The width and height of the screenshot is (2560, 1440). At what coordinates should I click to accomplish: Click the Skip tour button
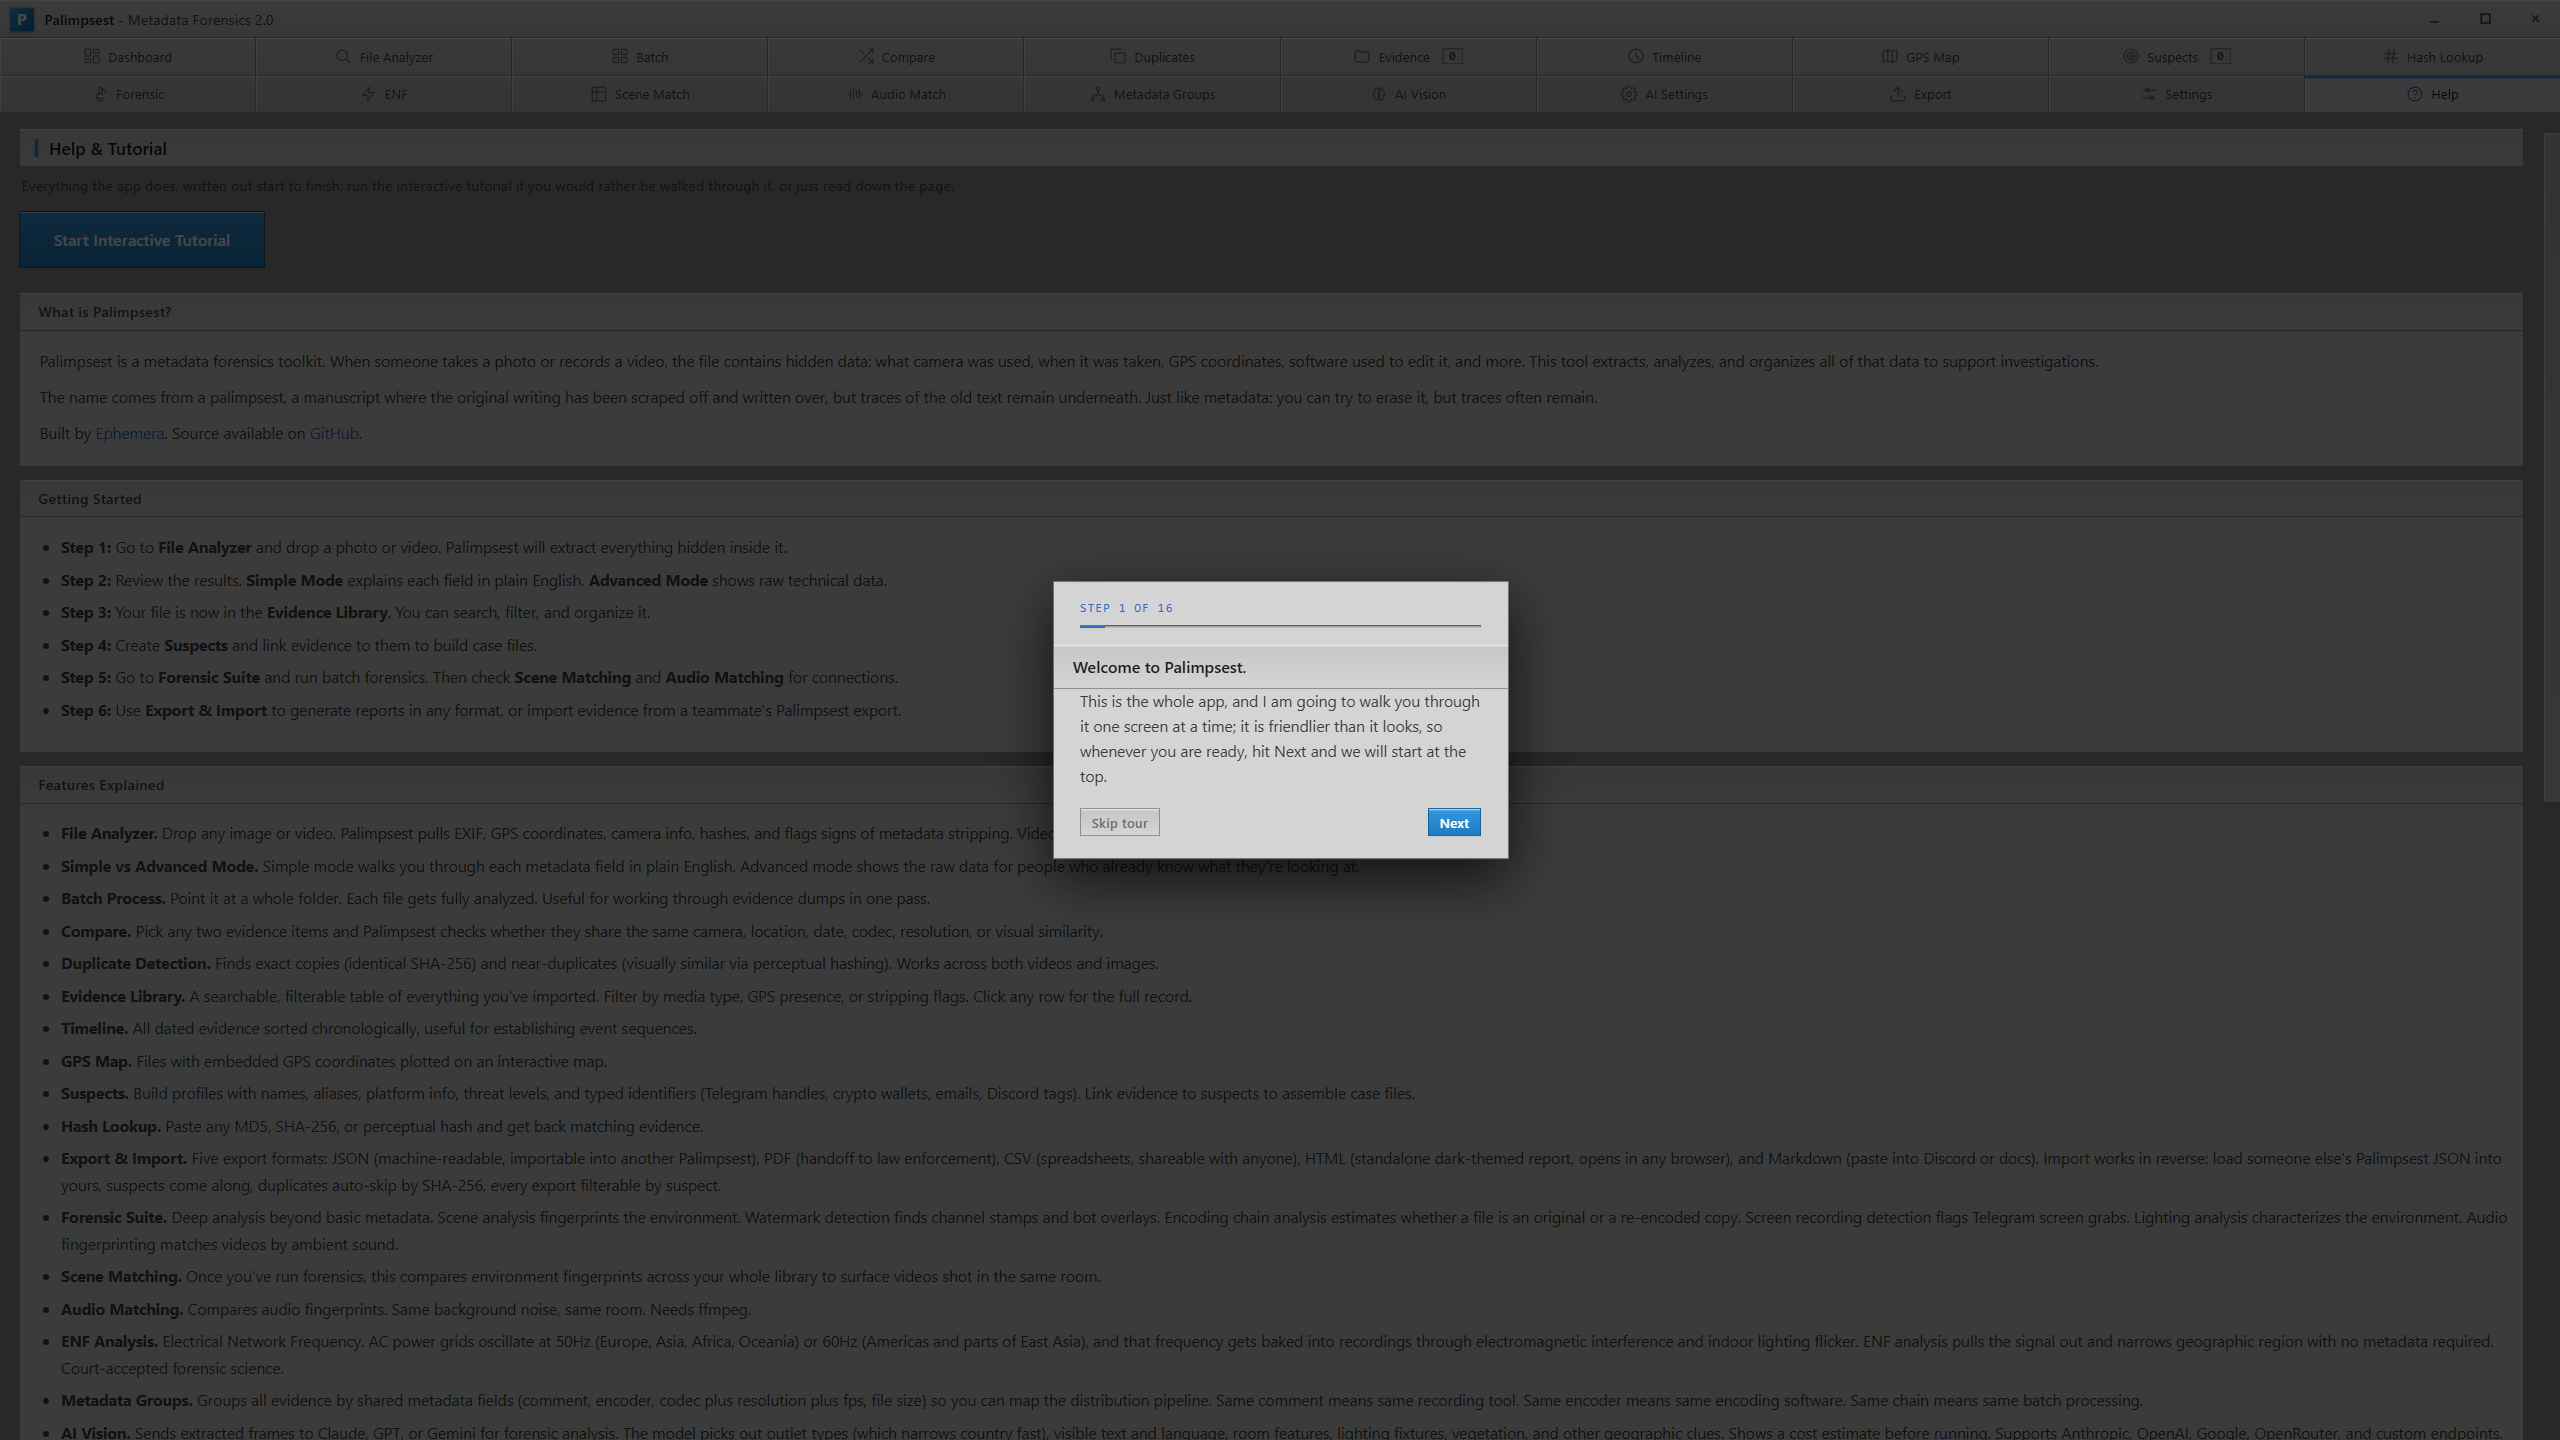pyautogui.click(x=1119, y=823)
